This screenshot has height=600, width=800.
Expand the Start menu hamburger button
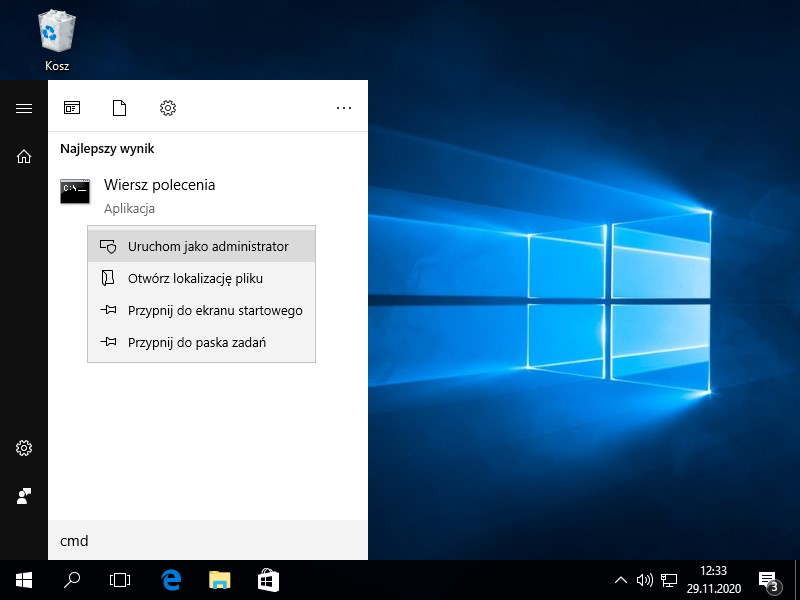(24, 108)
